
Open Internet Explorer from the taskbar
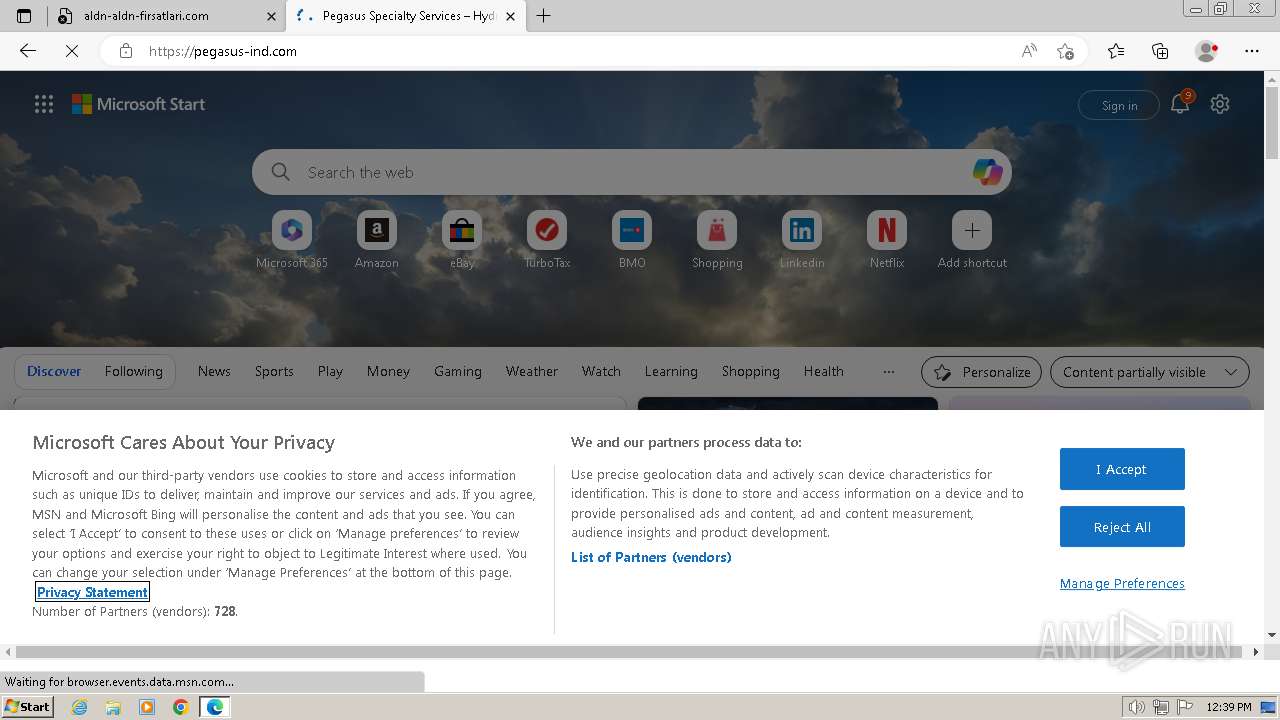pos(80,707)
